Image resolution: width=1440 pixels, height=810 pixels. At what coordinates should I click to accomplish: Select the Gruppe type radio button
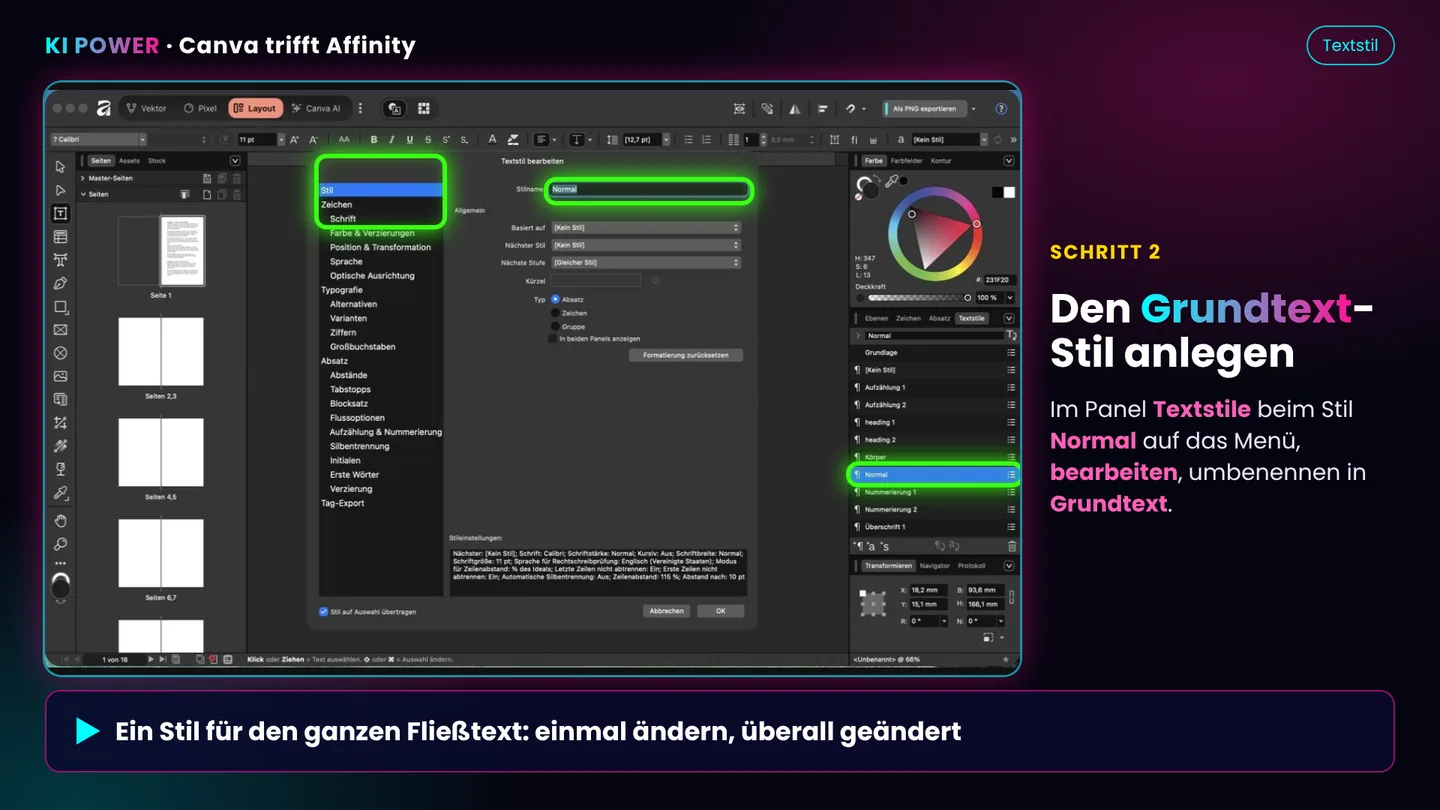point(555,327)
